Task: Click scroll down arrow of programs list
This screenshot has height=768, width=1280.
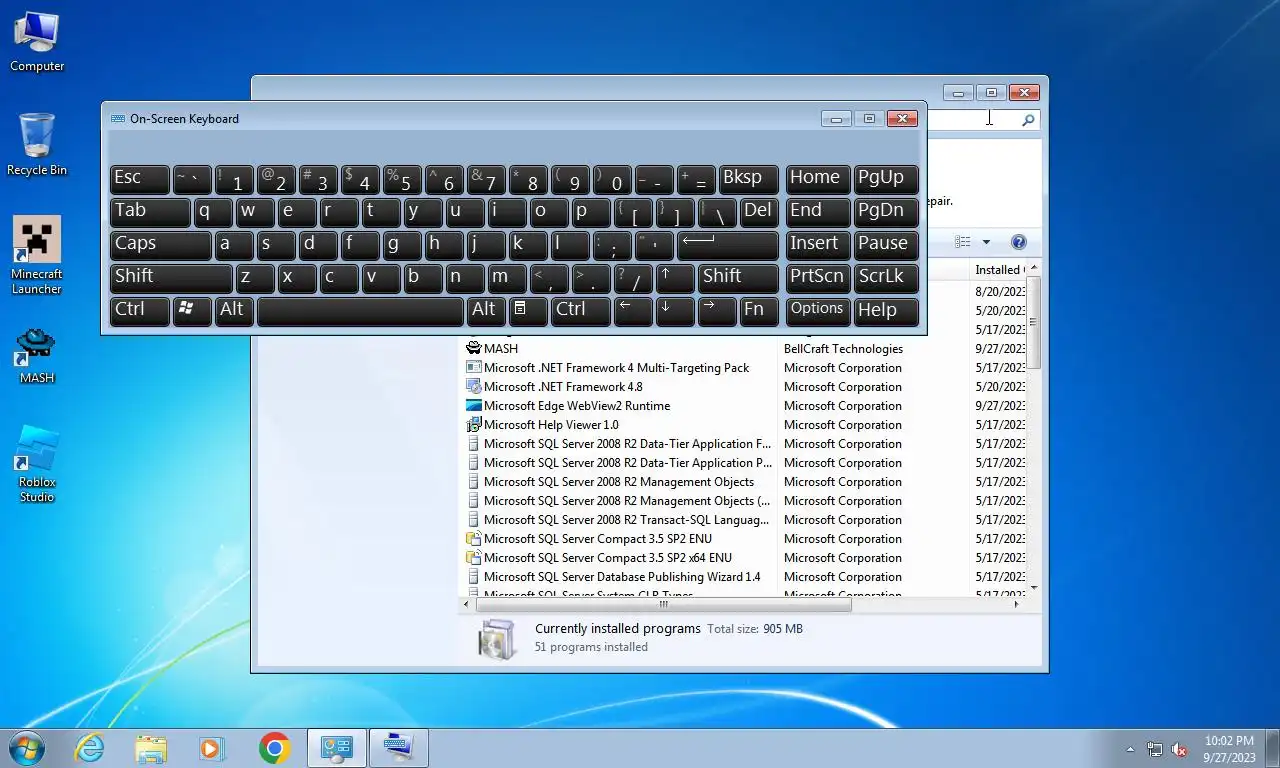Action: pos(1034,588)
